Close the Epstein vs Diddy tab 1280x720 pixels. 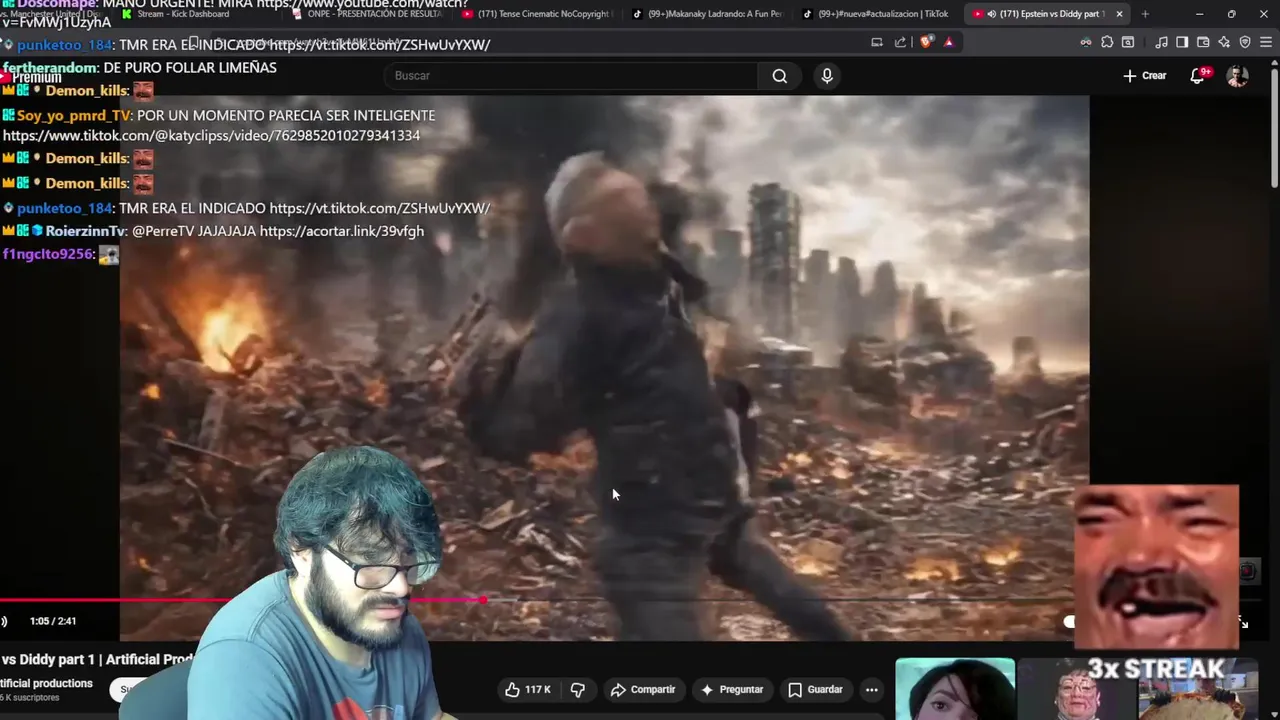pyautogui.click(x=1119, y=14)
